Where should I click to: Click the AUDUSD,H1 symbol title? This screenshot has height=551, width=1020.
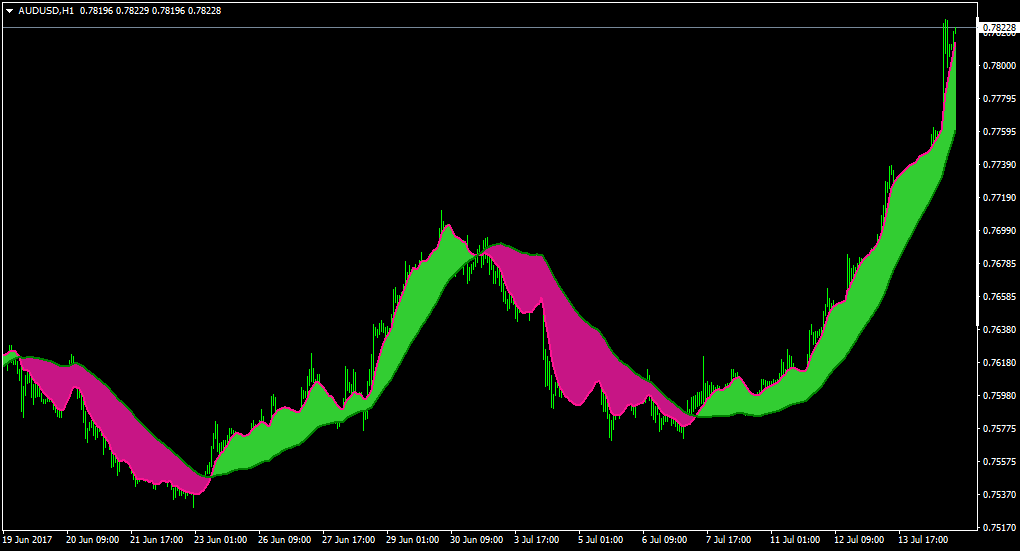click(46, 11)
